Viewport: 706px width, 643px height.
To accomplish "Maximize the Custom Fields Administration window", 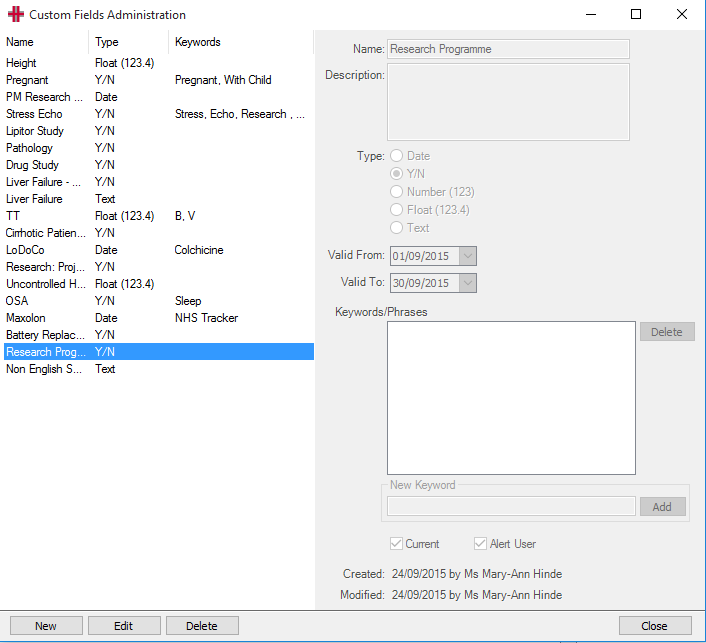I will 636,14.
